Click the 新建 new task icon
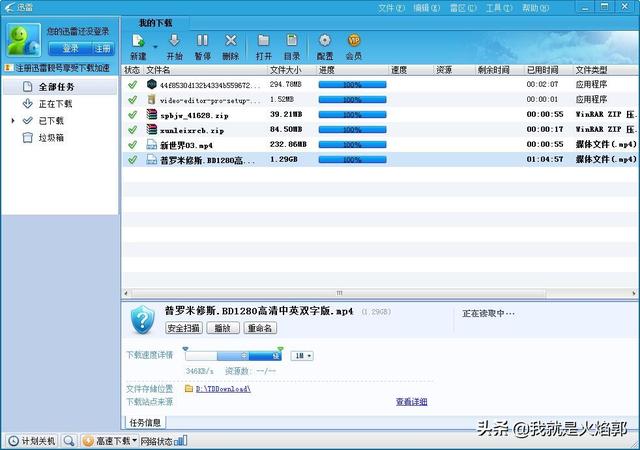The image size is (640, 450). pos(138,41)
